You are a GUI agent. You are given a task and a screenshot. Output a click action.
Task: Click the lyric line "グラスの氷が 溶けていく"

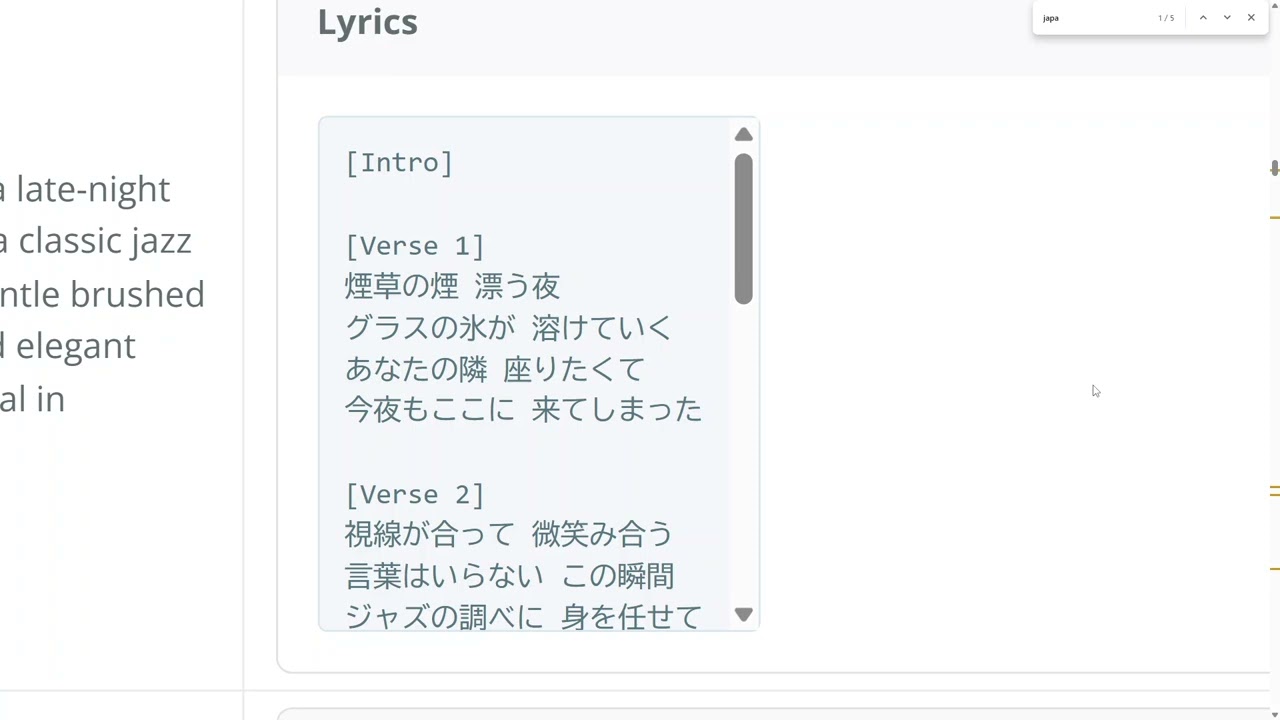point(509,328)
